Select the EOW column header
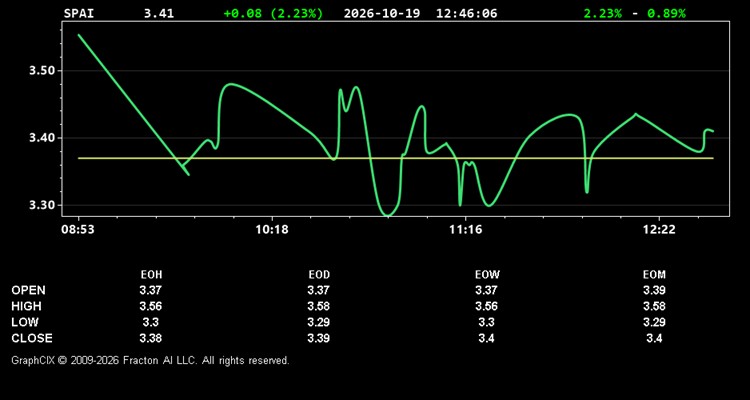Image resolution: width=750 pixels, height=400 pixels. pos(487,275)
